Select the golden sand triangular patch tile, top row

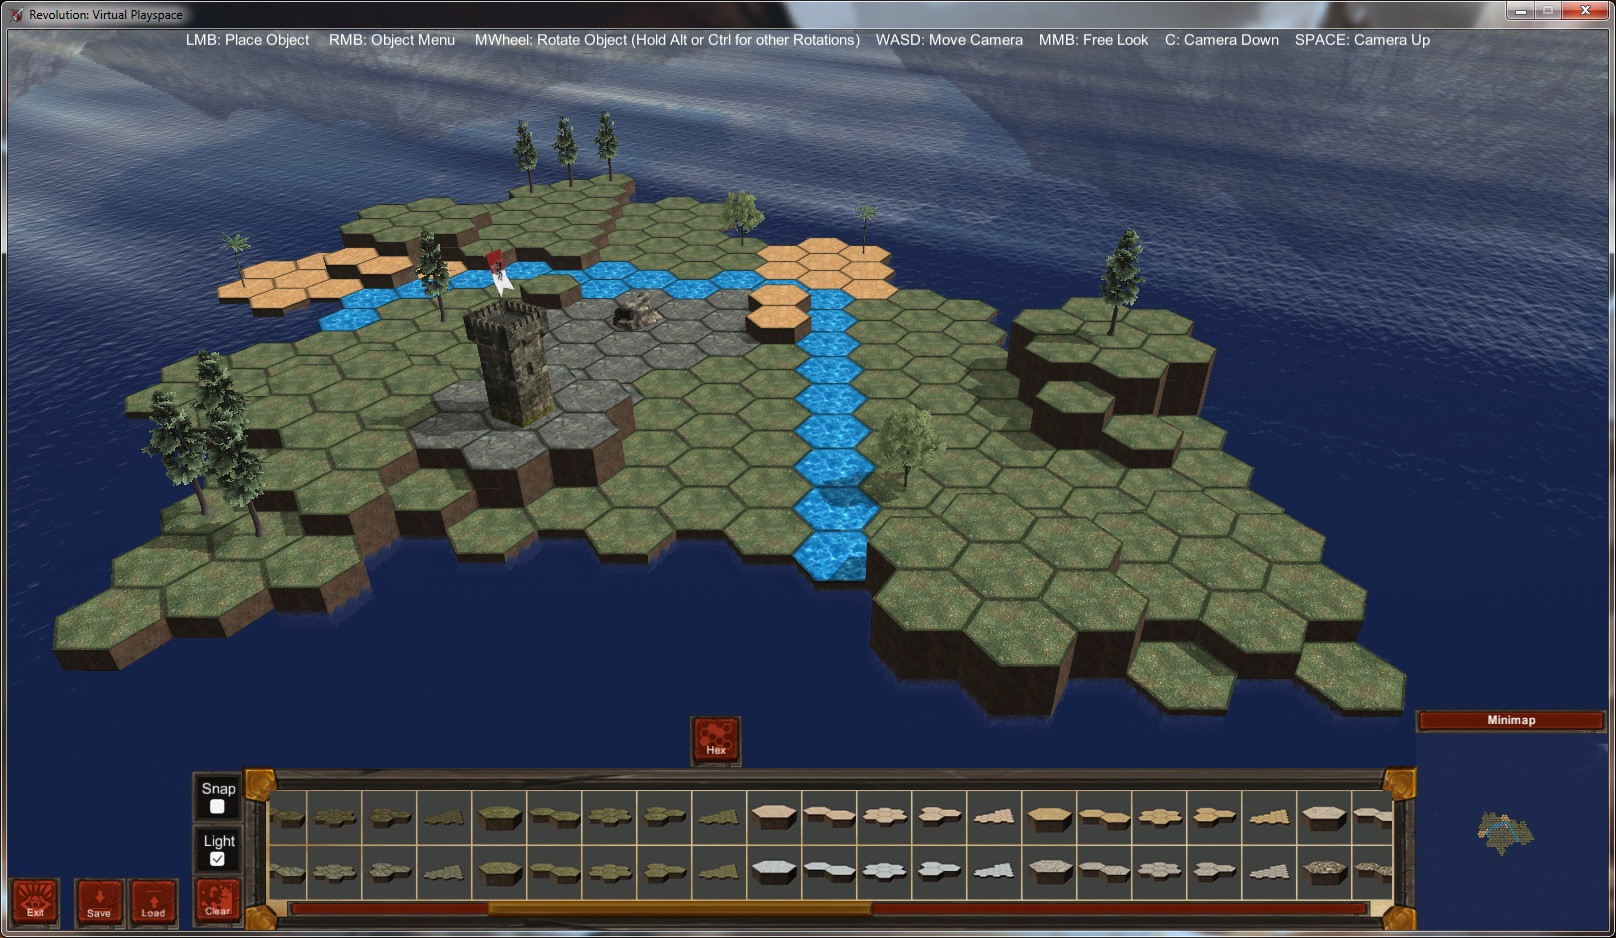1268,817
